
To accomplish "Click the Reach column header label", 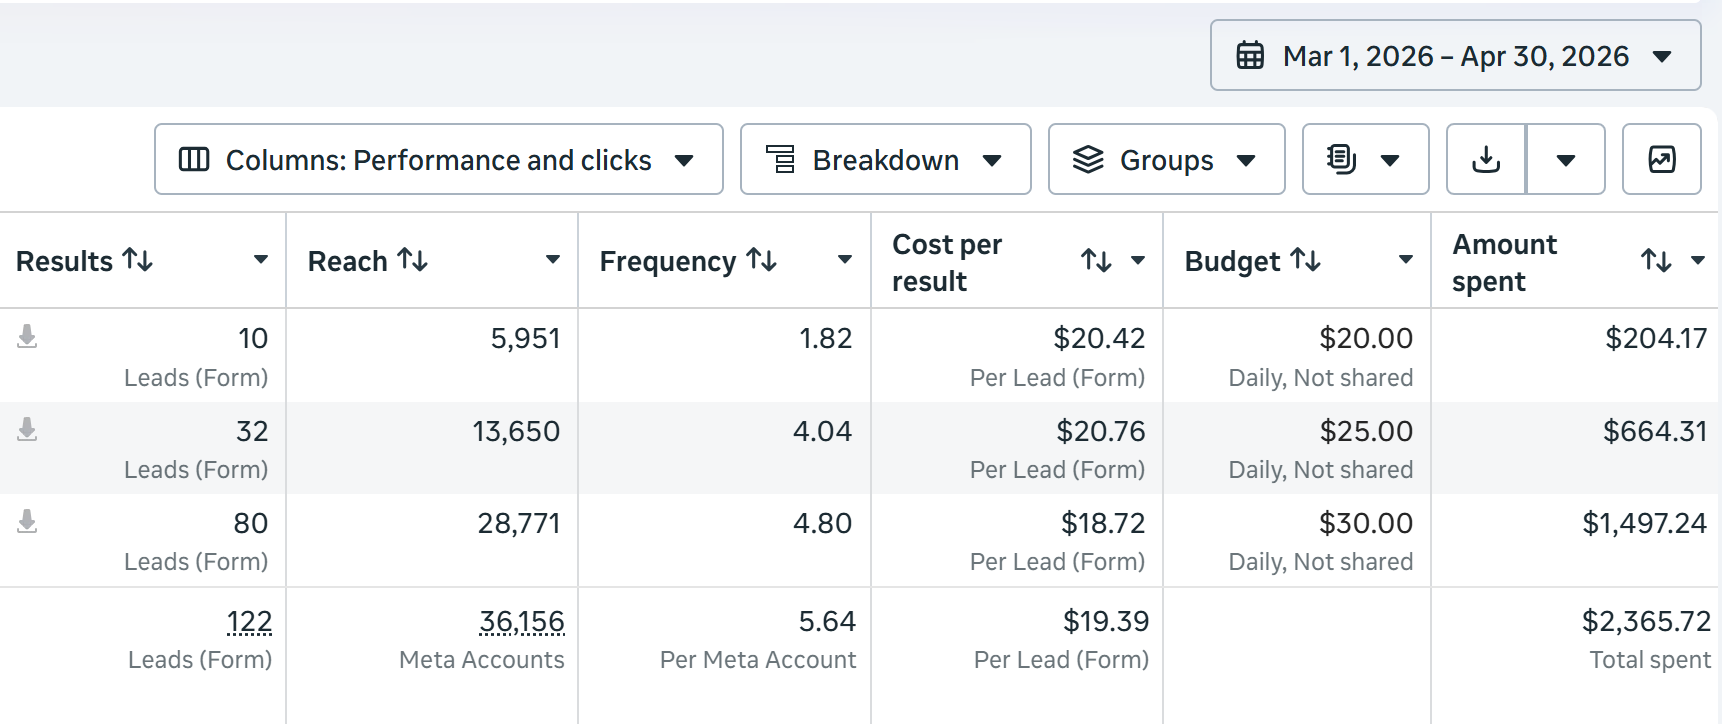I will [348, 261].
